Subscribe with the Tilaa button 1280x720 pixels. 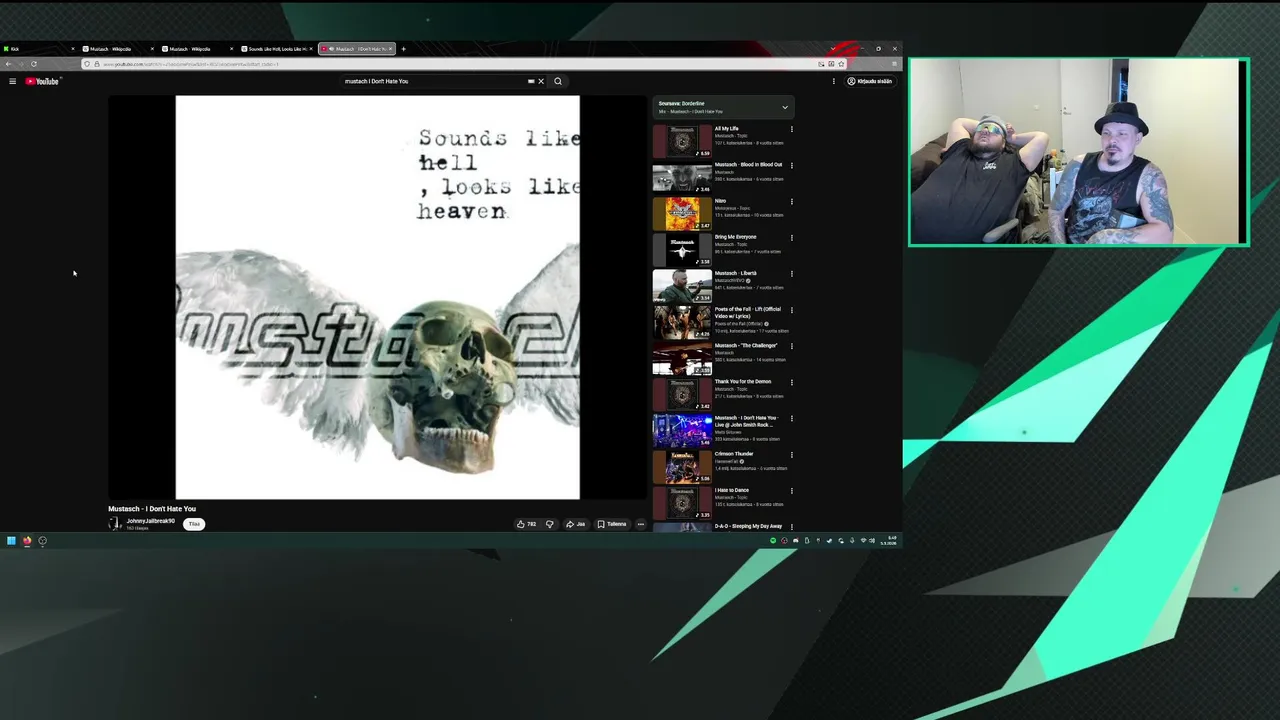(194, 524)
